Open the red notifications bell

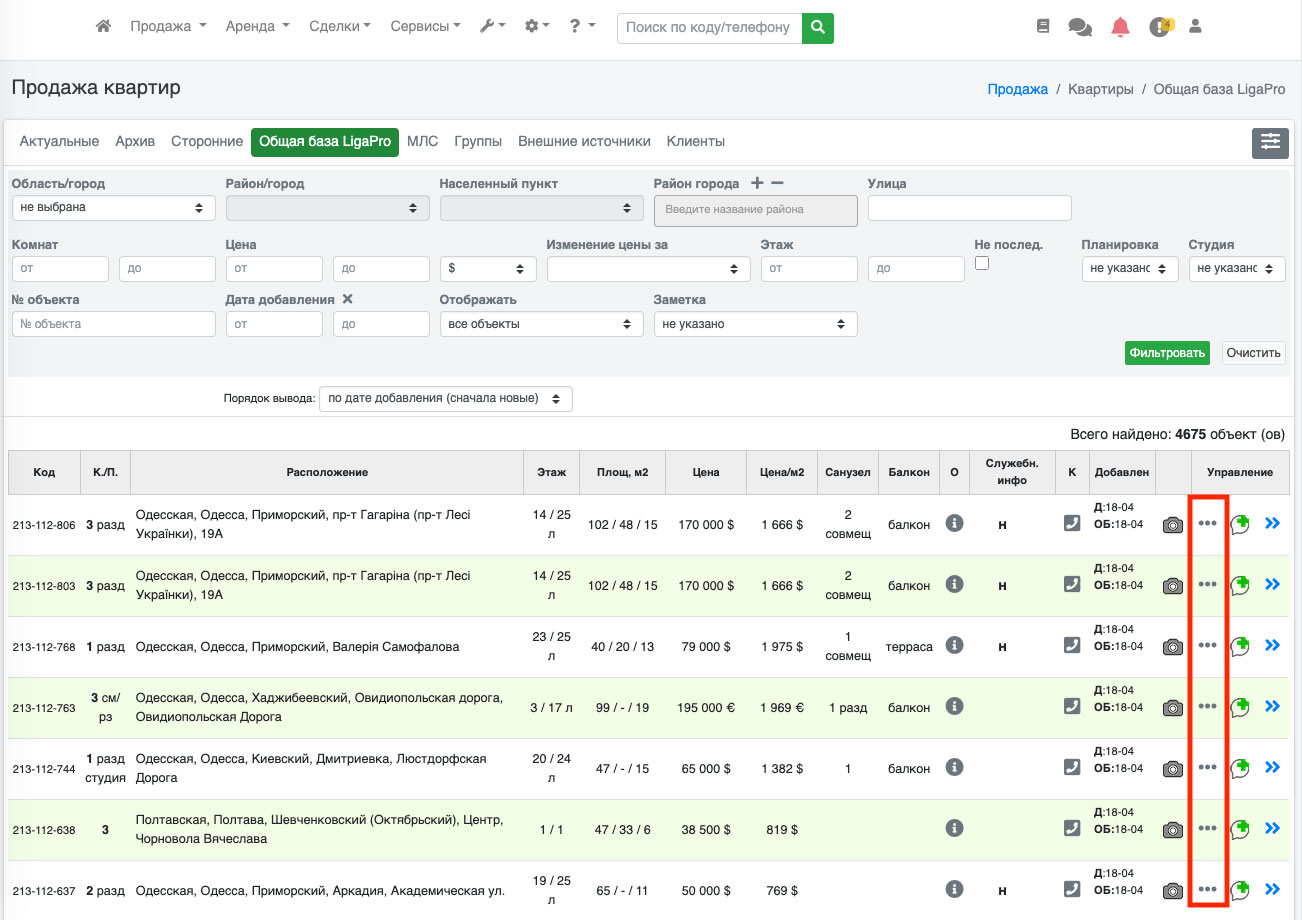1120,28
